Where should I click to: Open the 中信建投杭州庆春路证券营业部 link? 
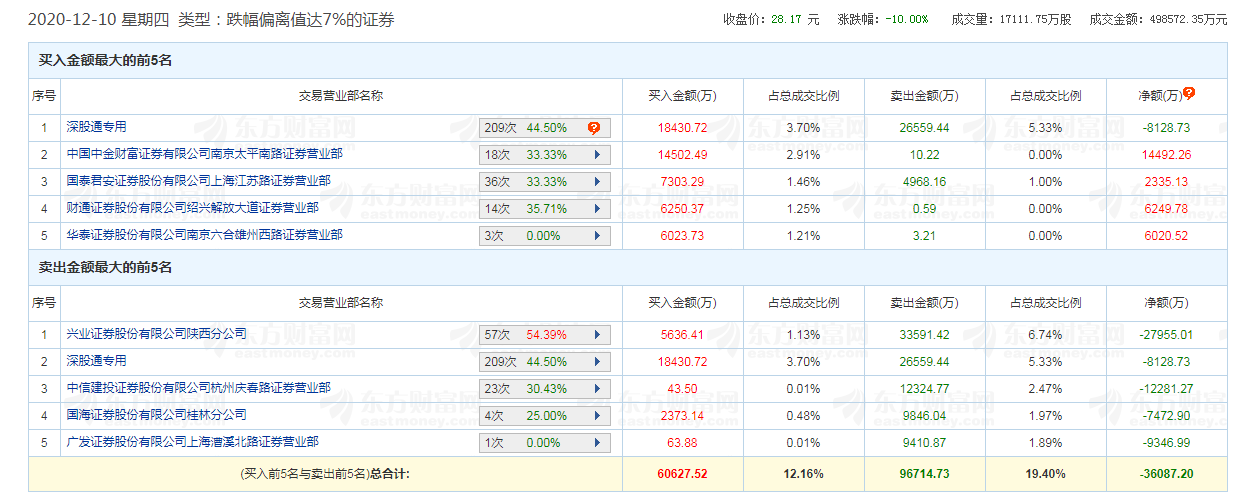(198, 387)
